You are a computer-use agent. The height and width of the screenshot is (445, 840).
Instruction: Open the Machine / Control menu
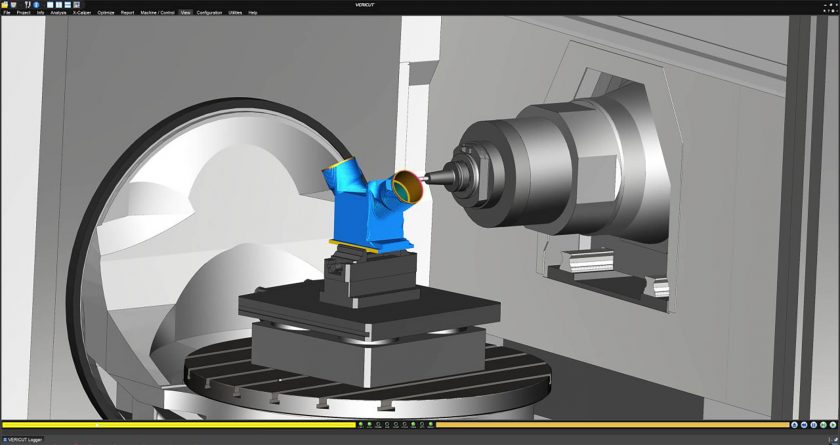point(156,13)
